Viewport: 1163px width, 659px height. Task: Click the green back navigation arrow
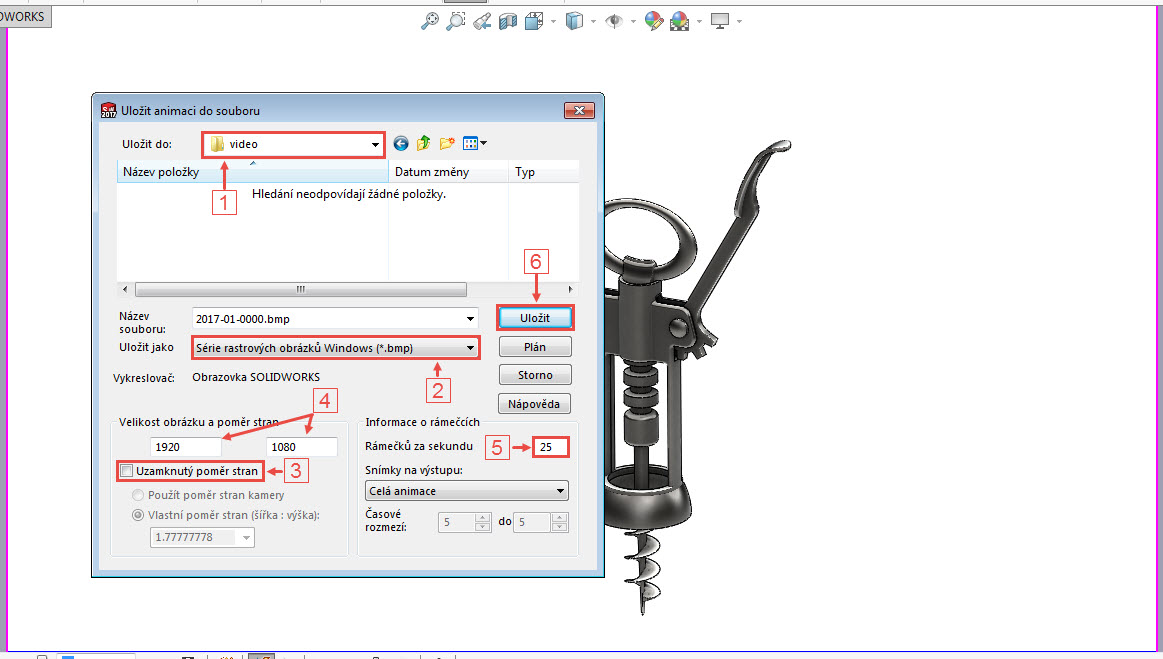pyautogui.click(x=400, y=143)
